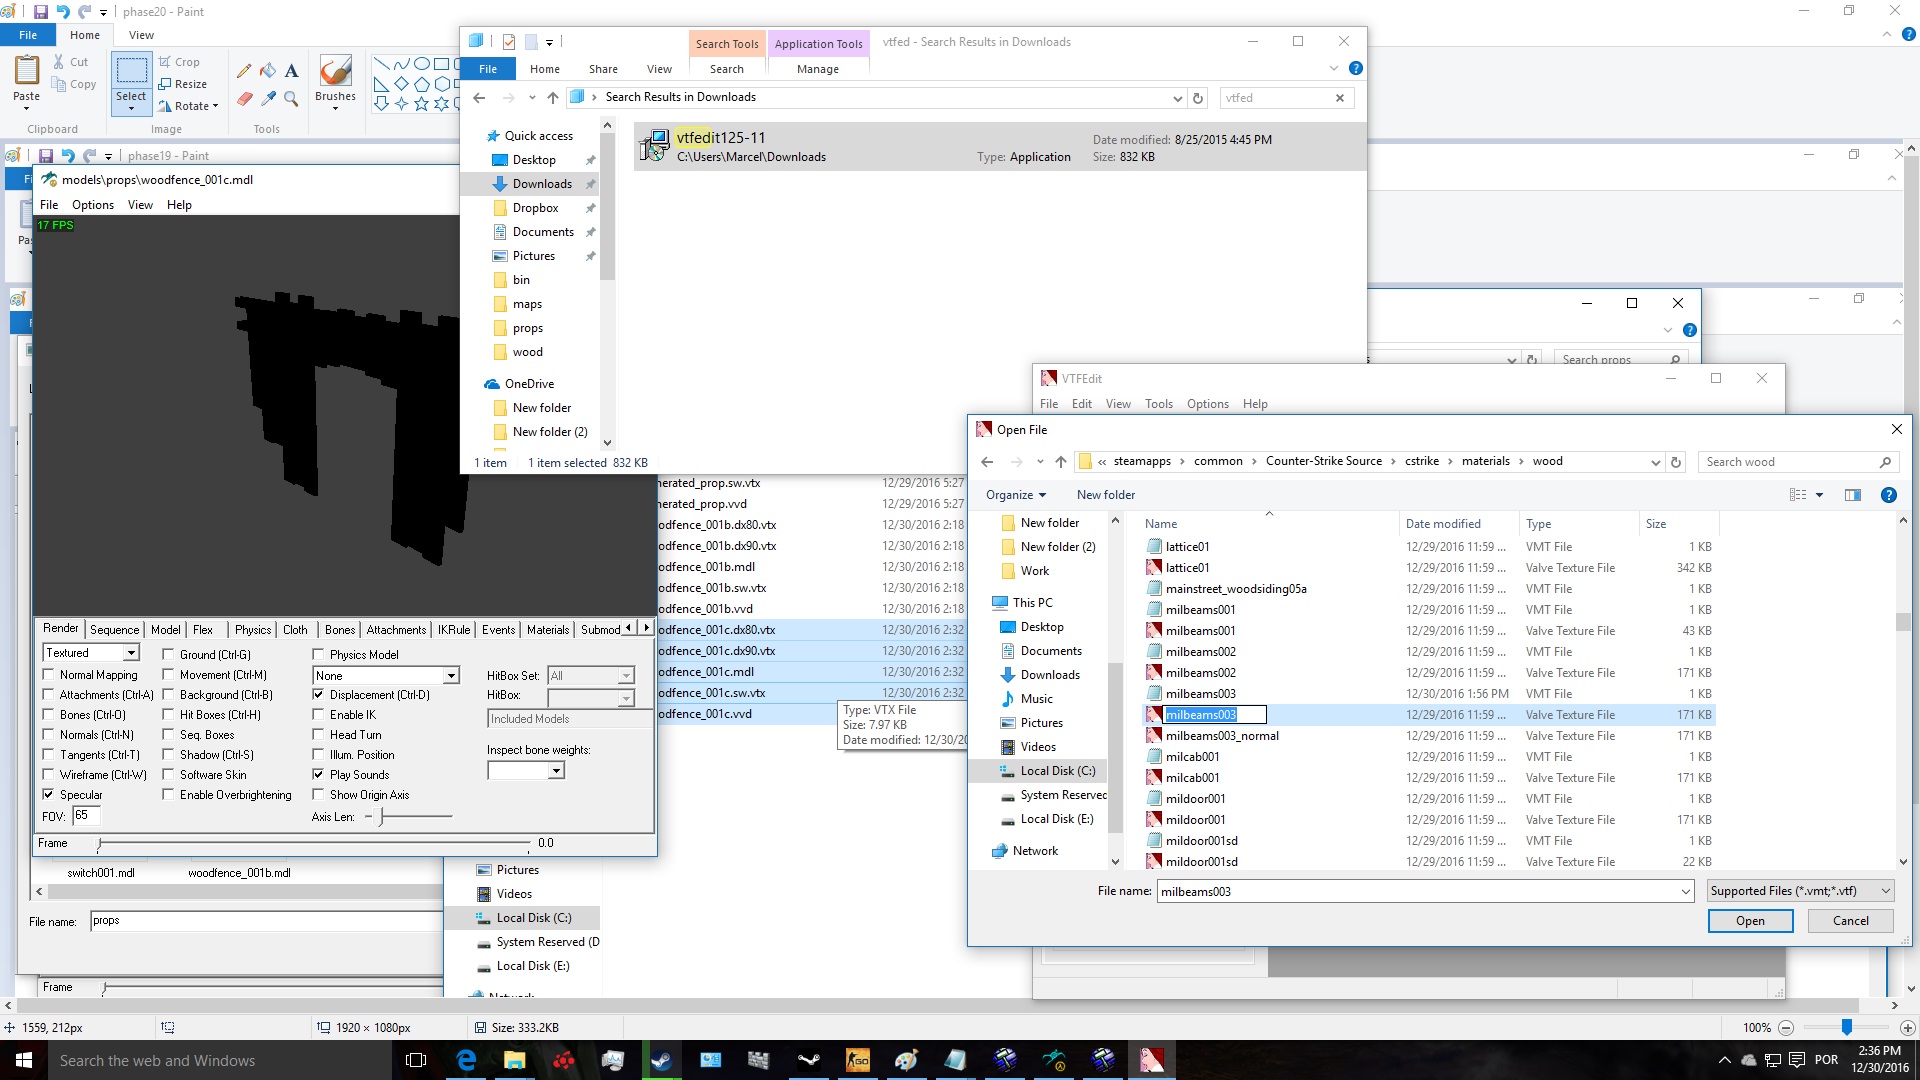Toggle Normal Mapping checkbox
The height and width of the screenshot is (1080, 1920).
(49, 674)
